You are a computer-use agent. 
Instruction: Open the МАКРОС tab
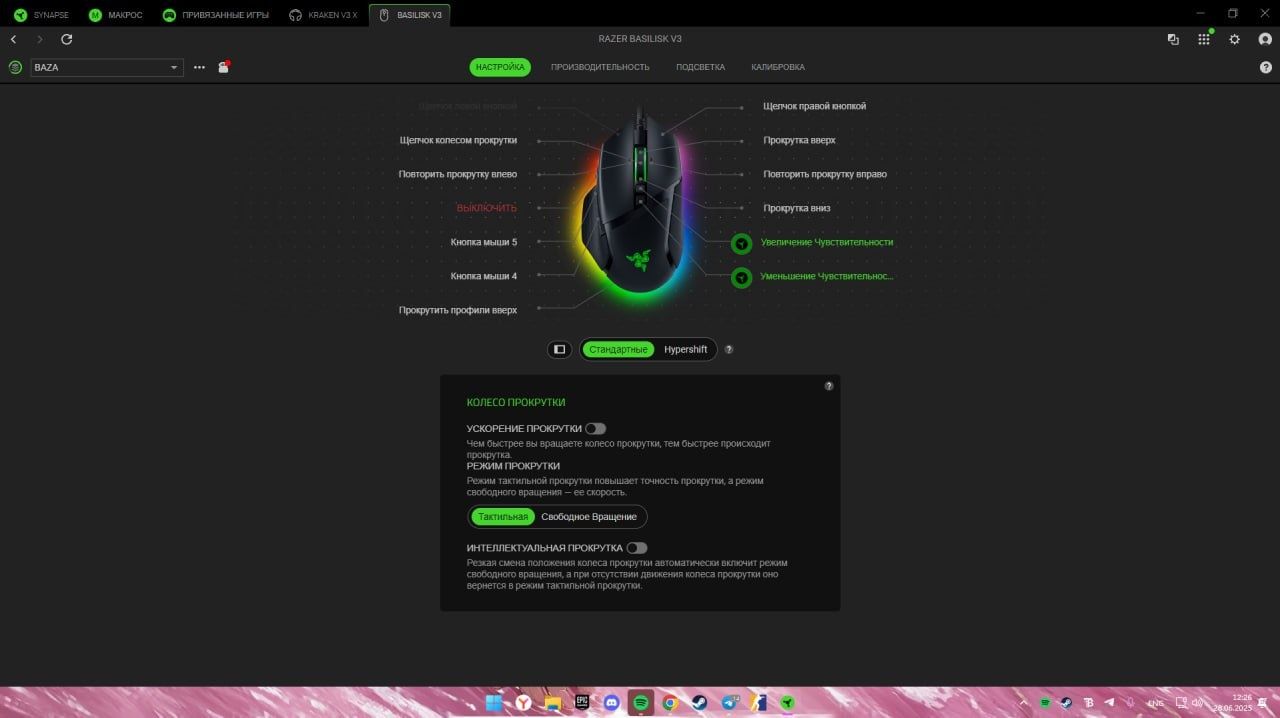[117, 15]
